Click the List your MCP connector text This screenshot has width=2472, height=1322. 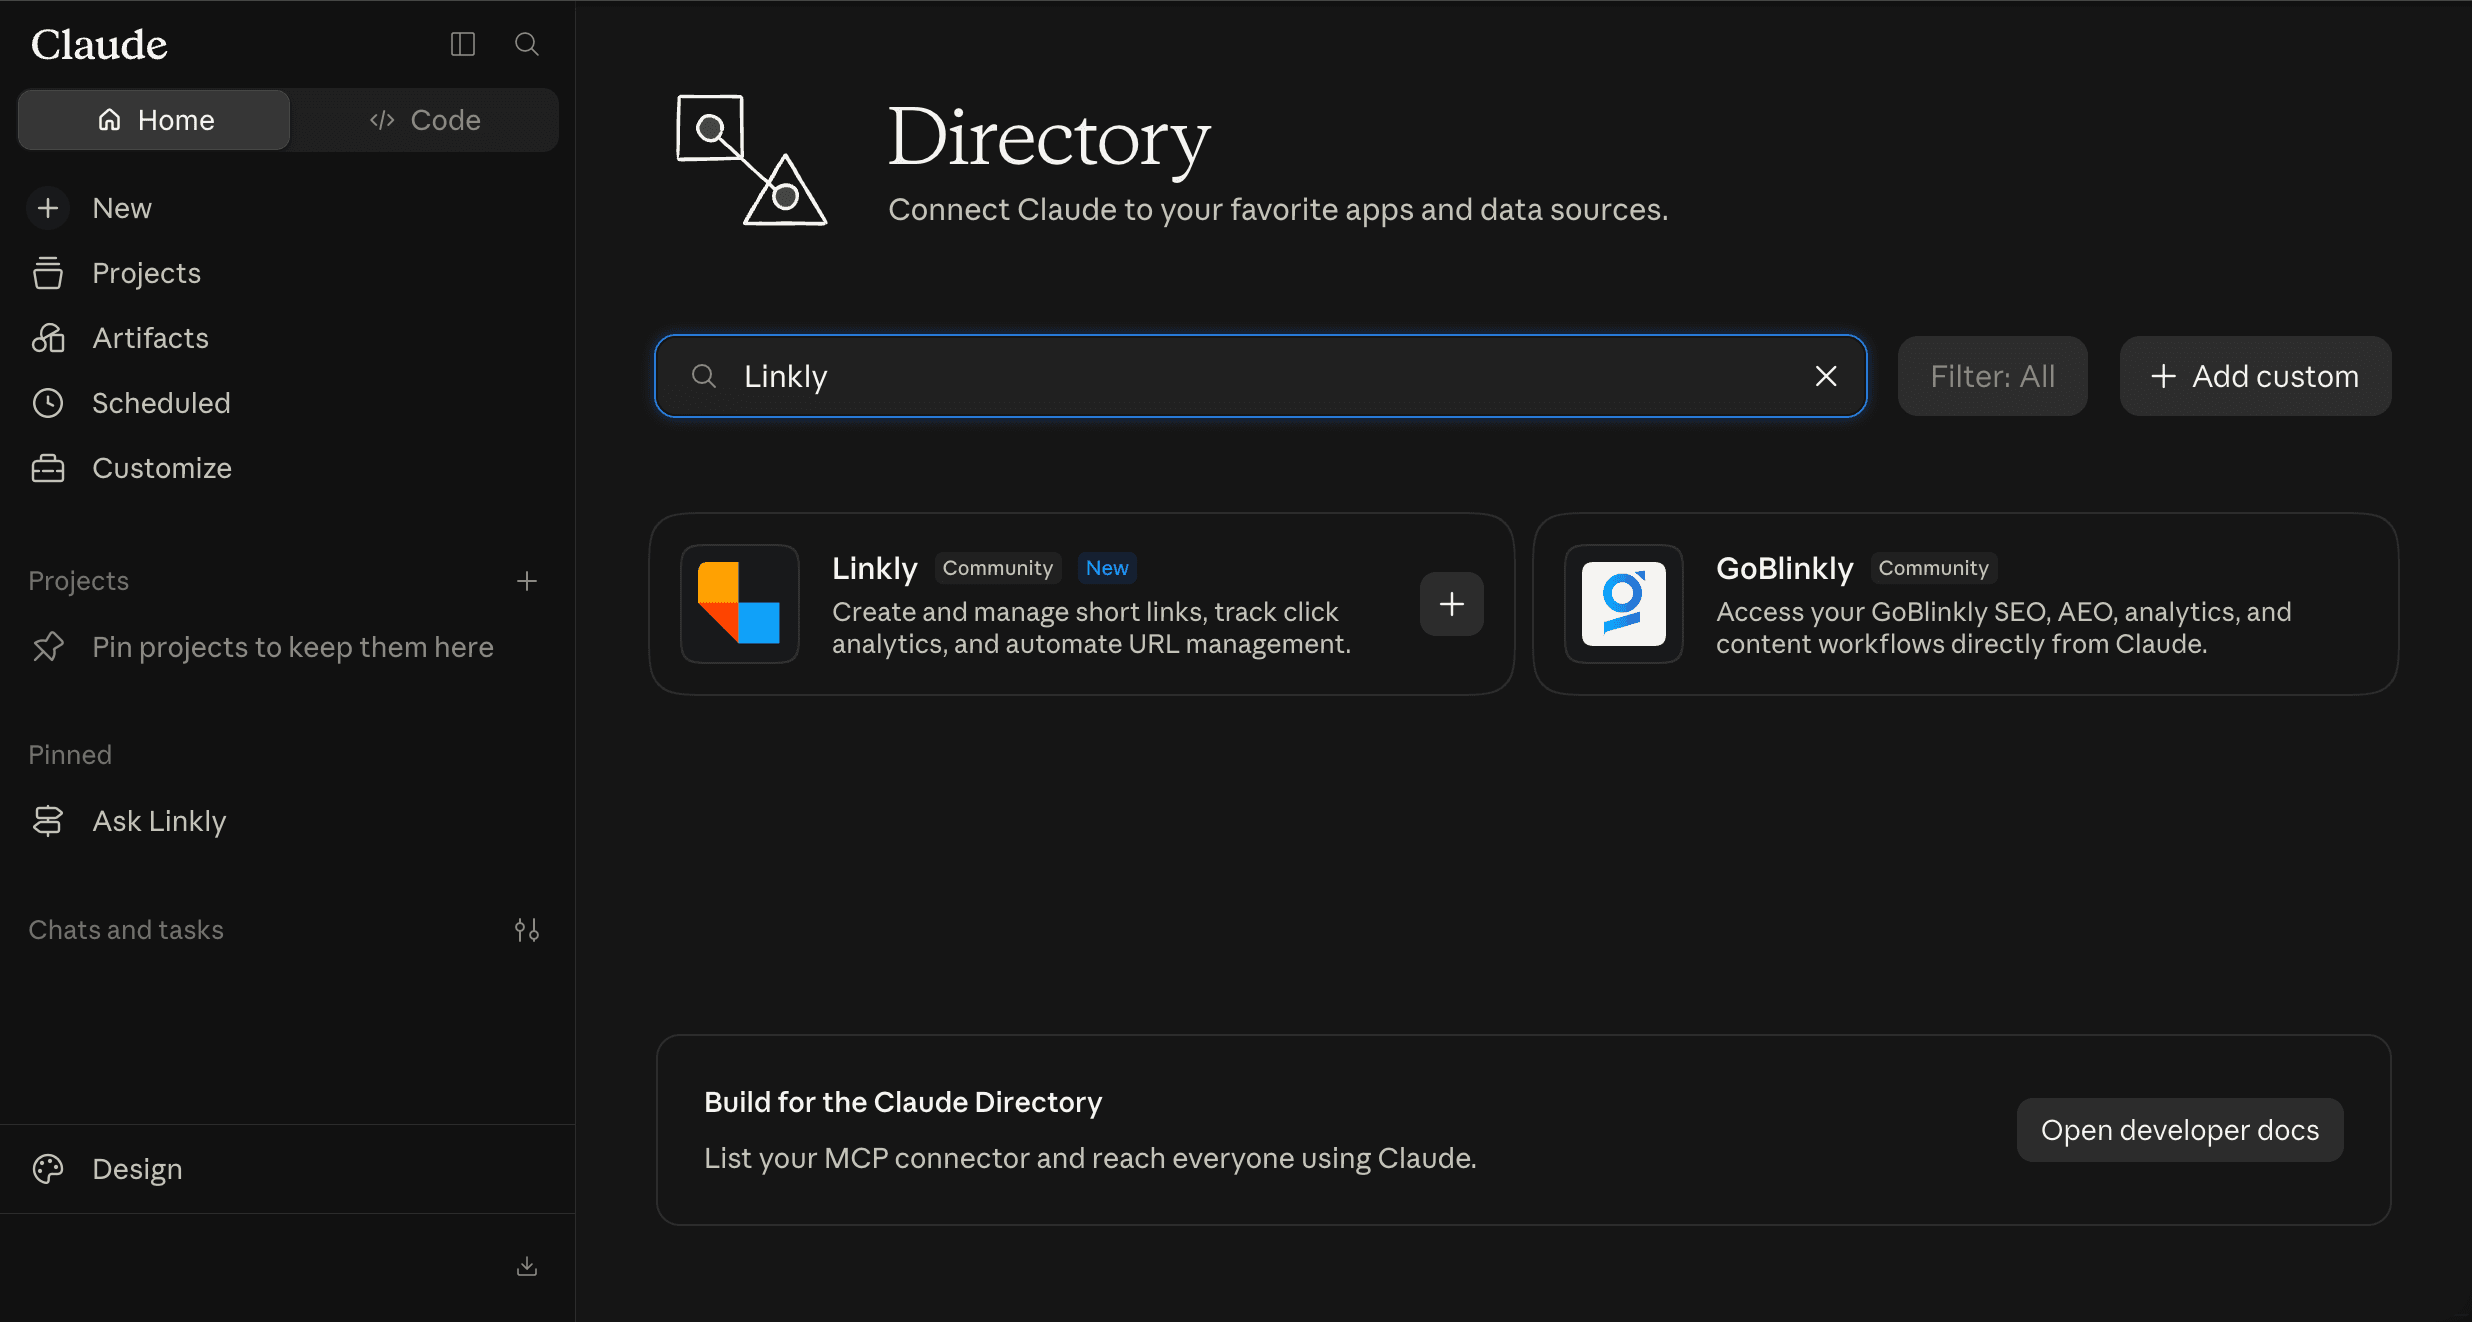(x=1090, y=1158)
